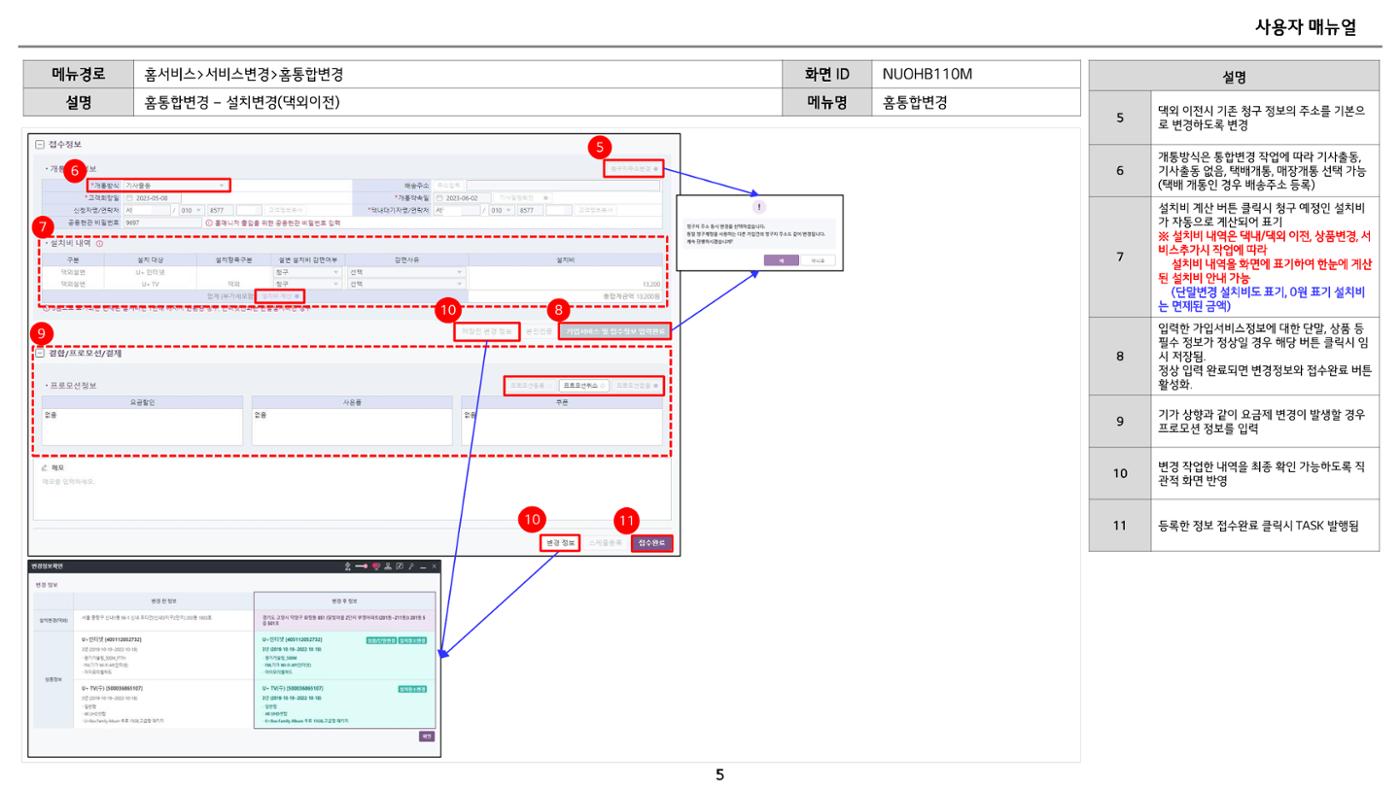
Task: Click the green tag in the 변경 후 U+ TV row
Action: pyautogui.click(x=412, y=689)
